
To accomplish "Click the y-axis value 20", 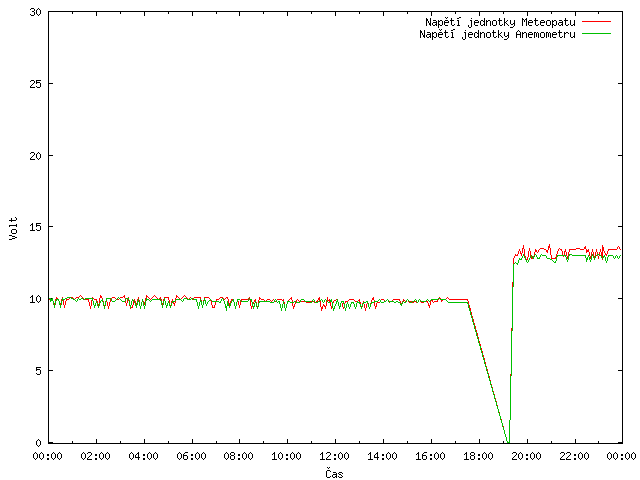I will (36, 156).
